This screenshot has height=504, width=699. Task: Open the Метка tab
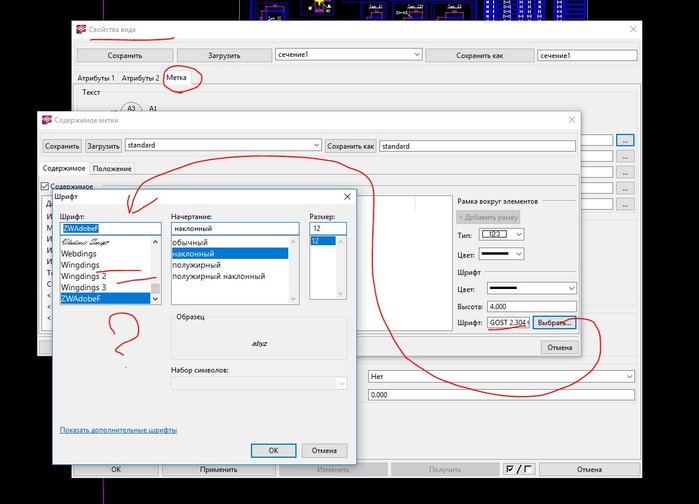point(177,77)
